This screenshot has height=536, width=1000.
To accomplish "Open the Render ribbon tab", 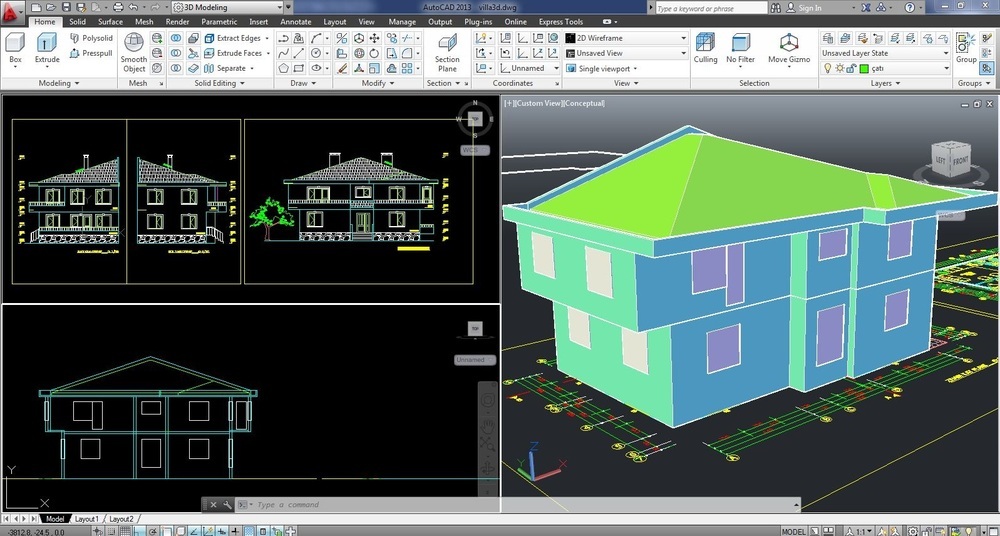I will tap(177, 22).
